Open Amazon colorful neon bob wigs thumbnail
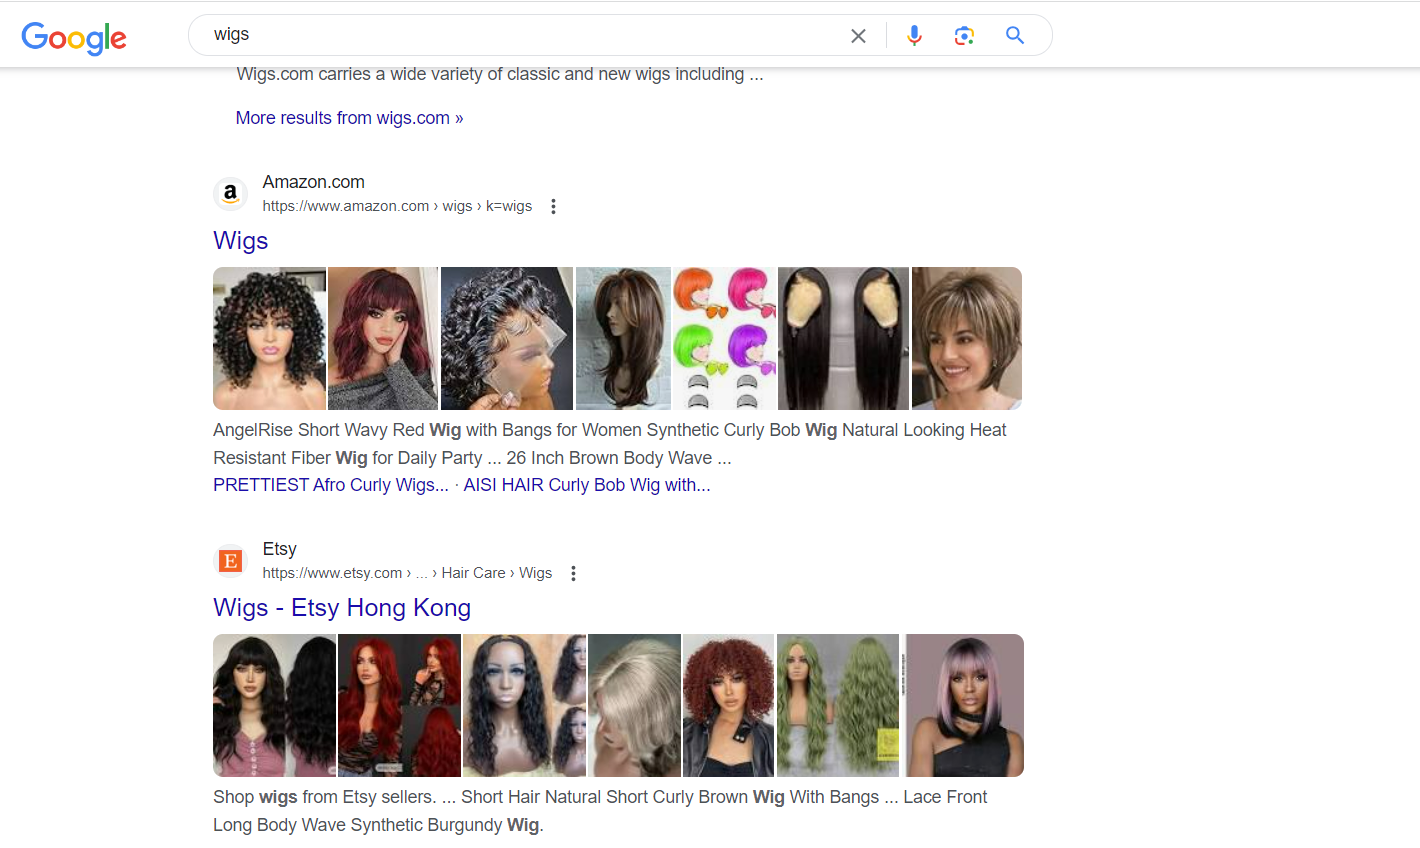The width and height of the screenshot is (1420, 848). tap(725, 338)
